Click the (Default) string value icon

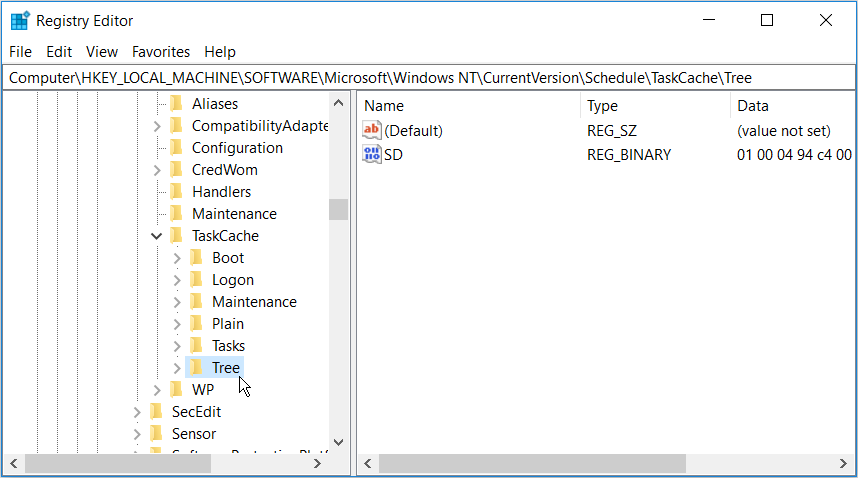[372, 131]
